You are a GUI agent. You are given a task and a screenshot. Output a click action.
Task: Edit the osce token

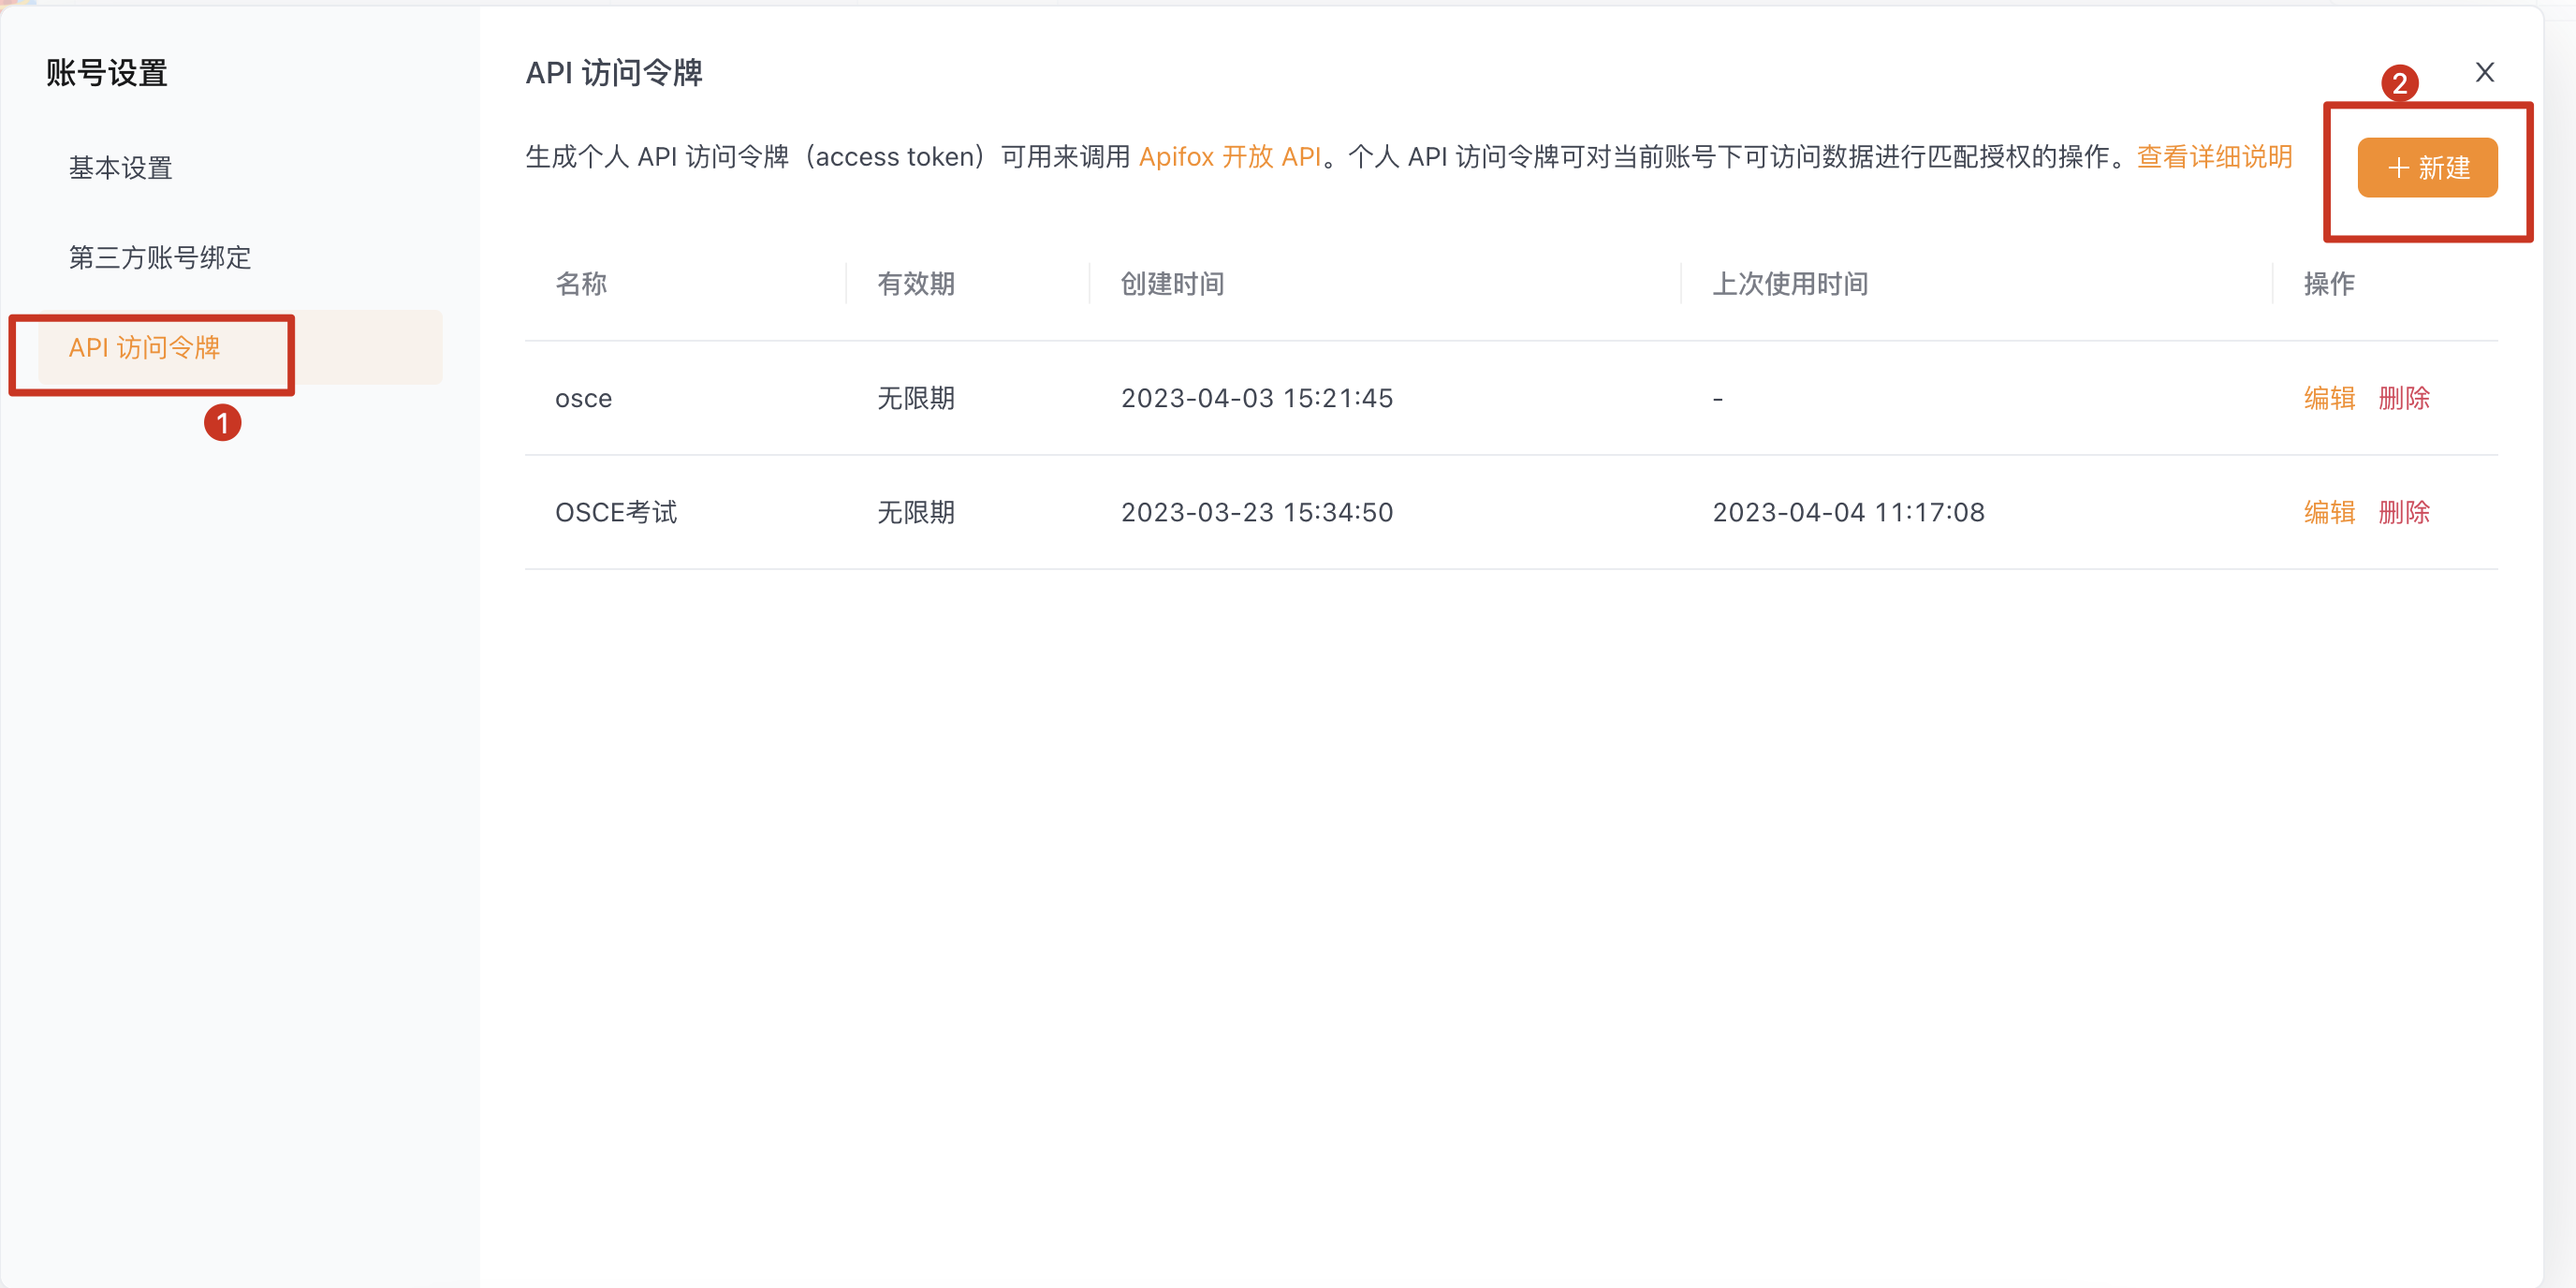pyautogui.click(x=2329, y=398)
